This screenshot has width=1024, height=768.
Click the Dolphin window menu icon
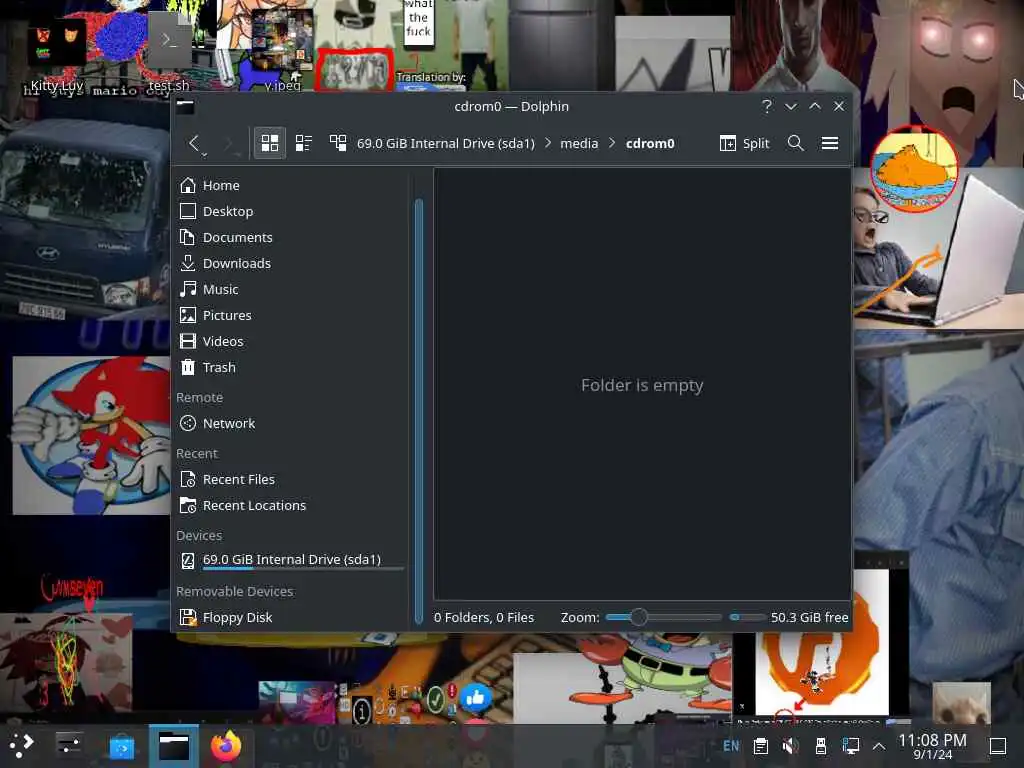(x=185, y=106)
